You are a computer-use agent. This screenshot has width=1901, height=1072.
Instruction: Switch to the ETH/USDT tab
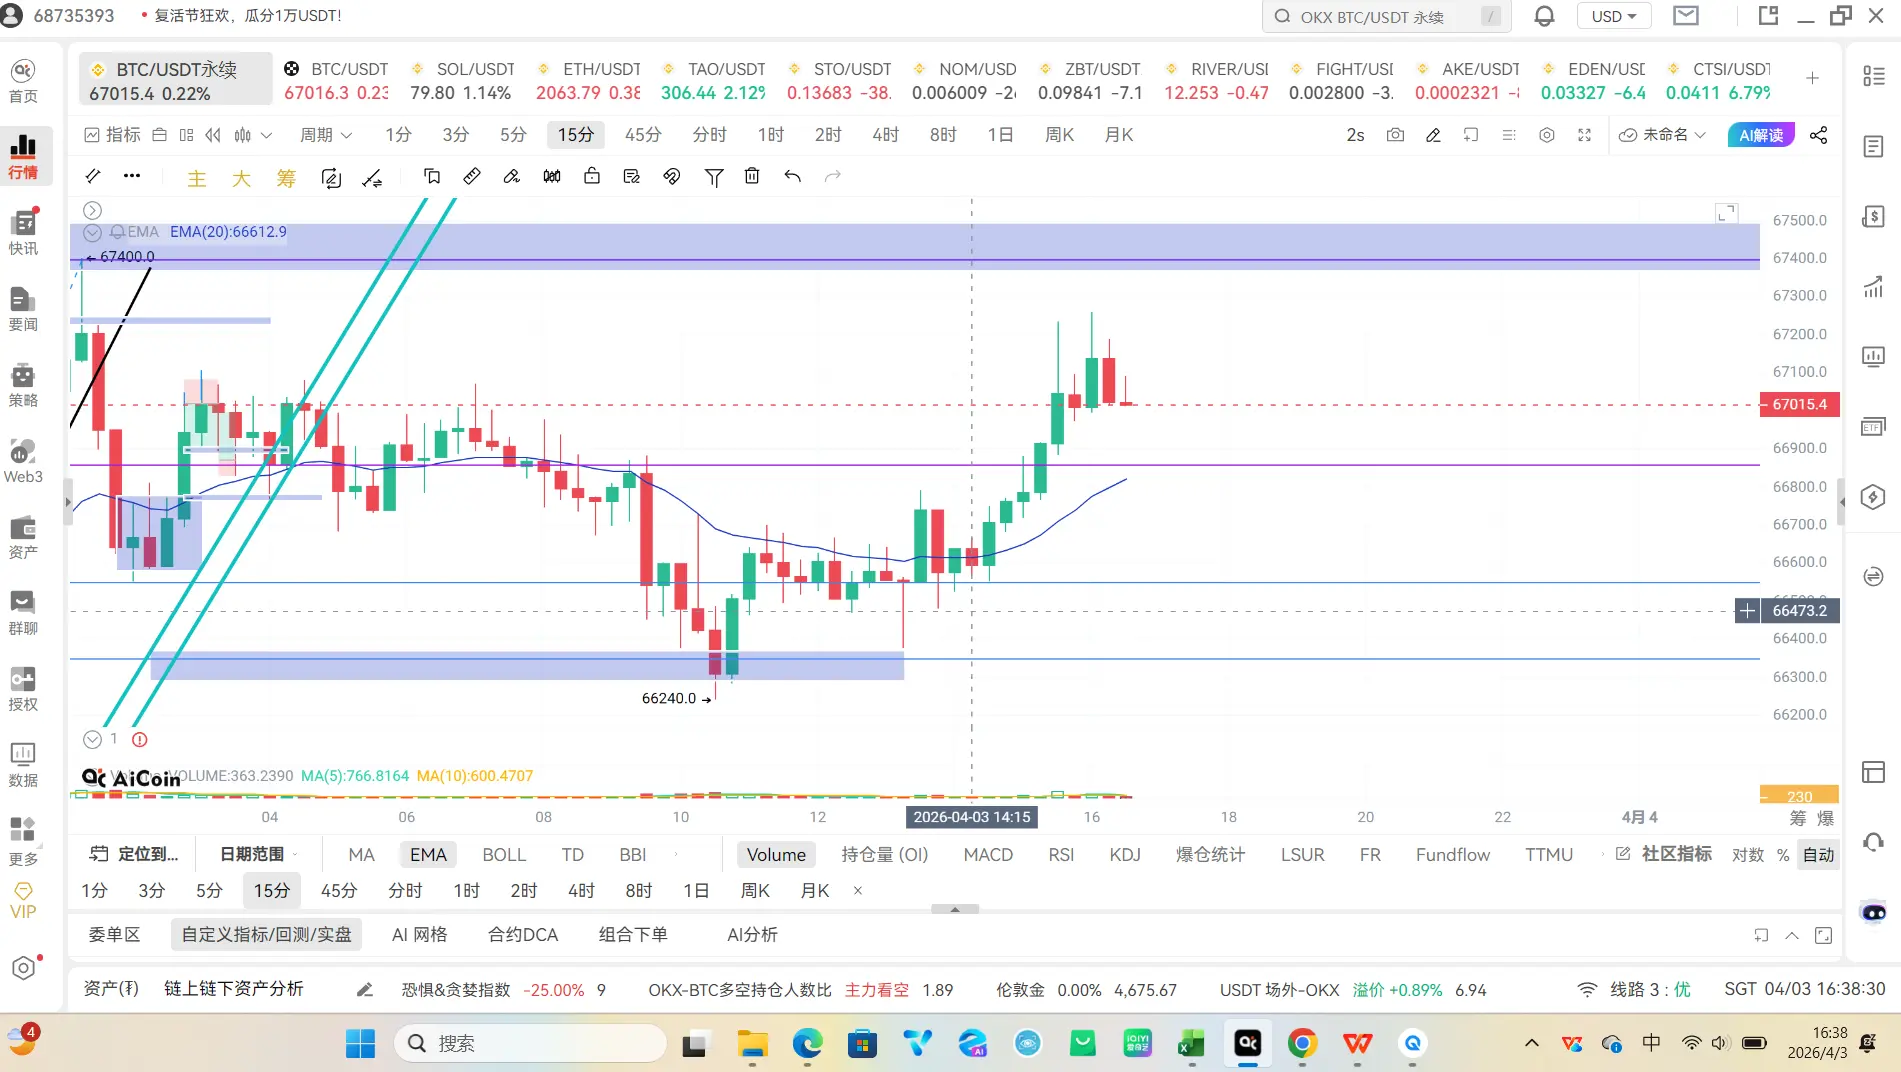588,80
